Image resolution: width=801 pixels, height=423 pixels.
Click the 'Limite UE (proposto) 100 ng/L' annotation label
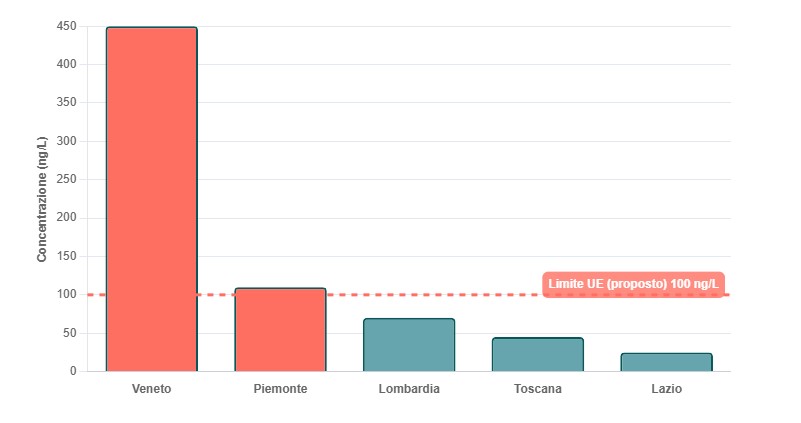[633, 284]
